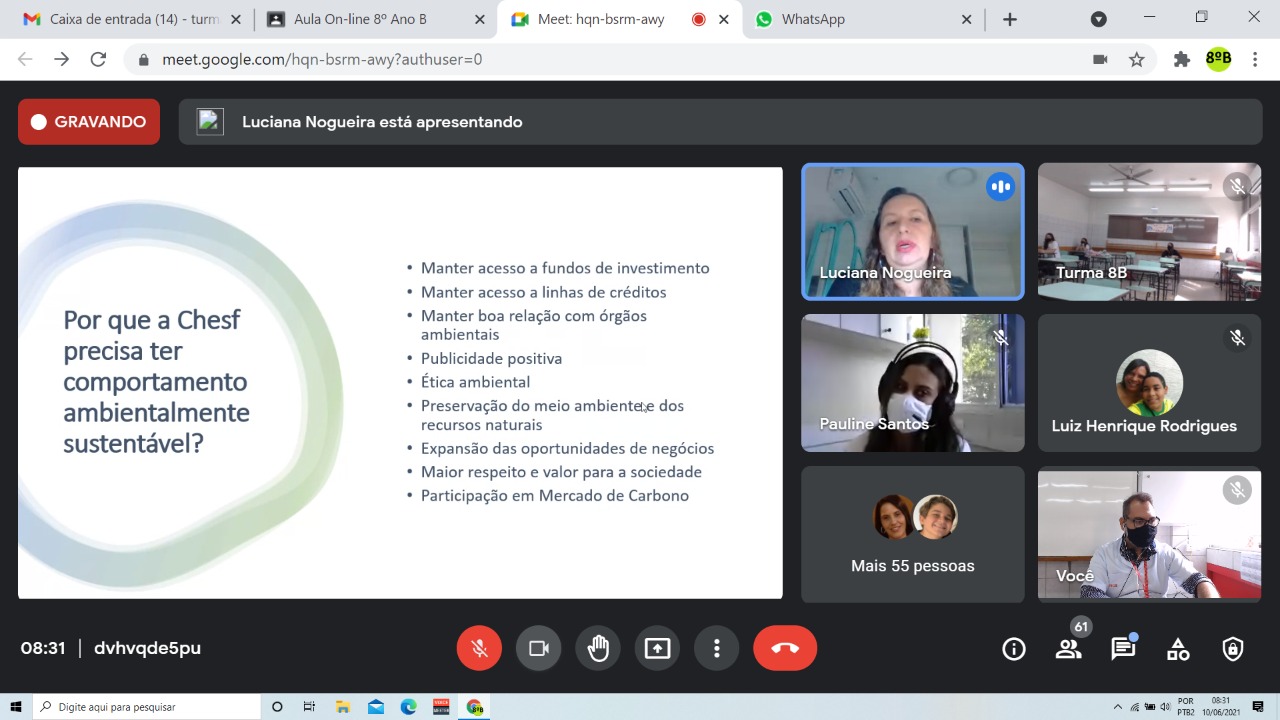
Task: Switch to the Meet hqn-bsrm-awy tab
Action: click(600, 19)
